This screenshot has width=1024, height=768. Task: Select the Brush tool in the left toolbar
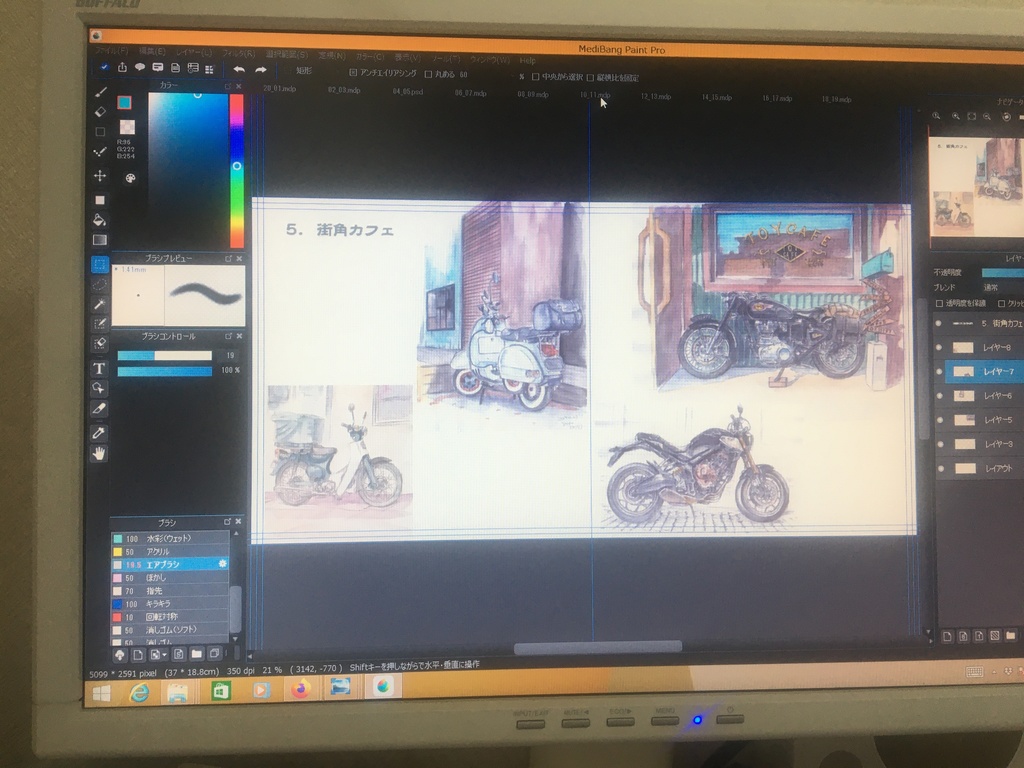tap(99, 92)
